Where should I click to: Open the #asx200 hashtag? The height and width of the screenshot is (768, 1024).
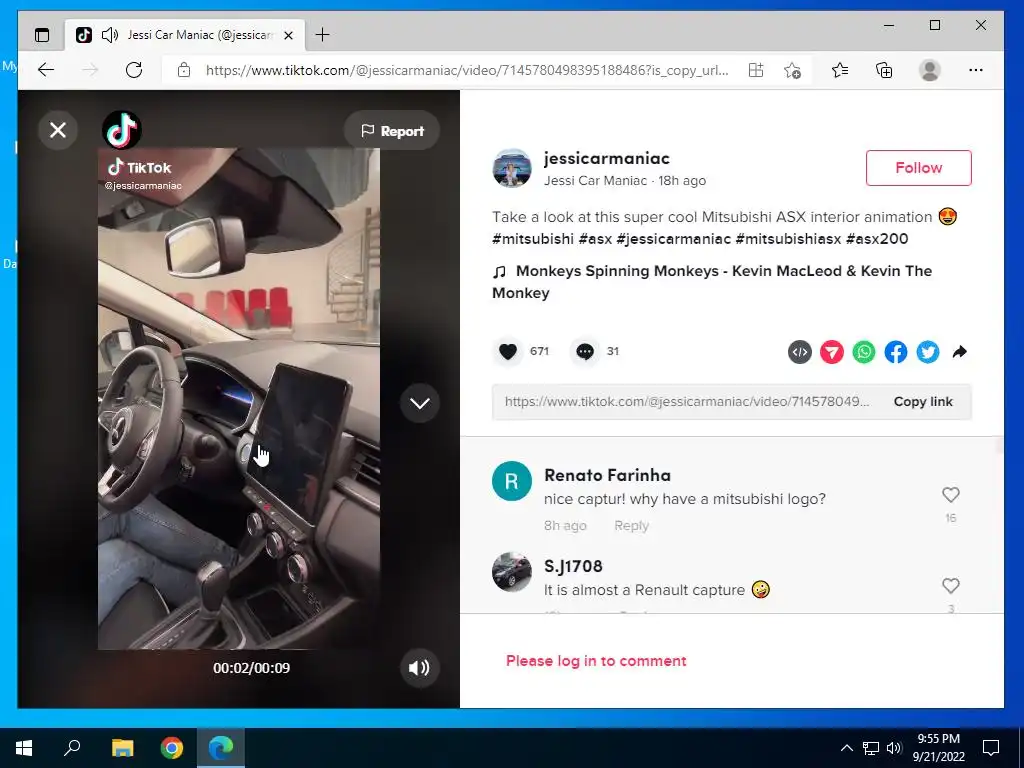click(877, 239)
